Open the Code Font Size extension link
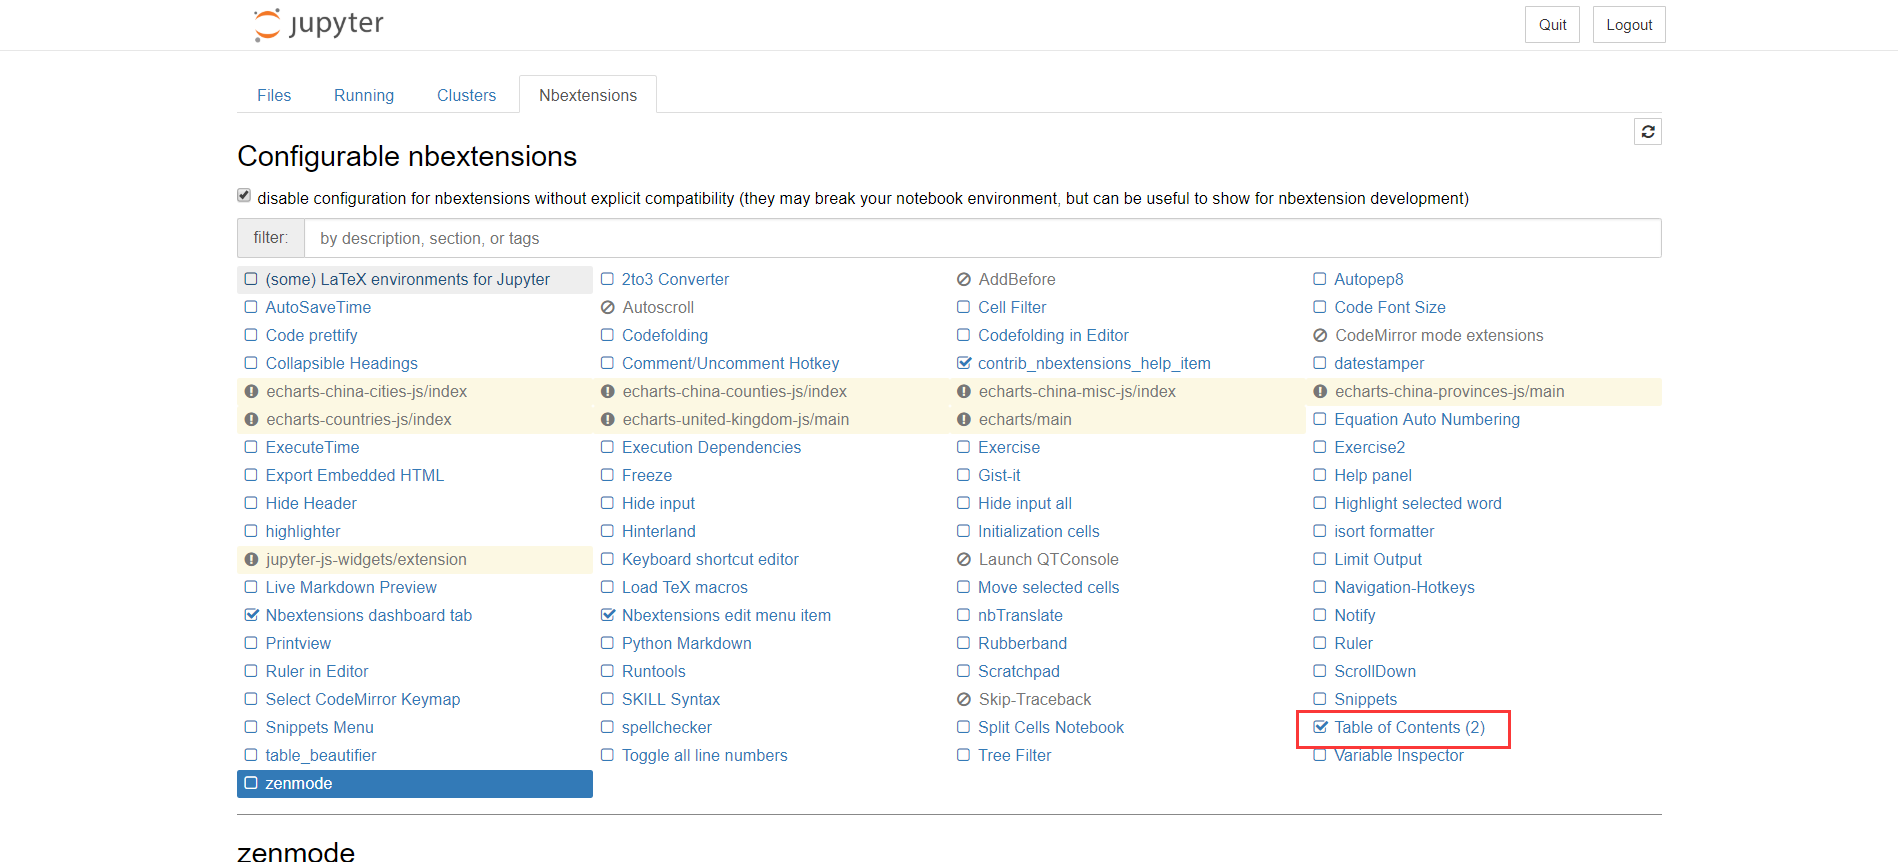This screenshot has width=1898, height=862. pyautogui.click(x=1390, y=308)
